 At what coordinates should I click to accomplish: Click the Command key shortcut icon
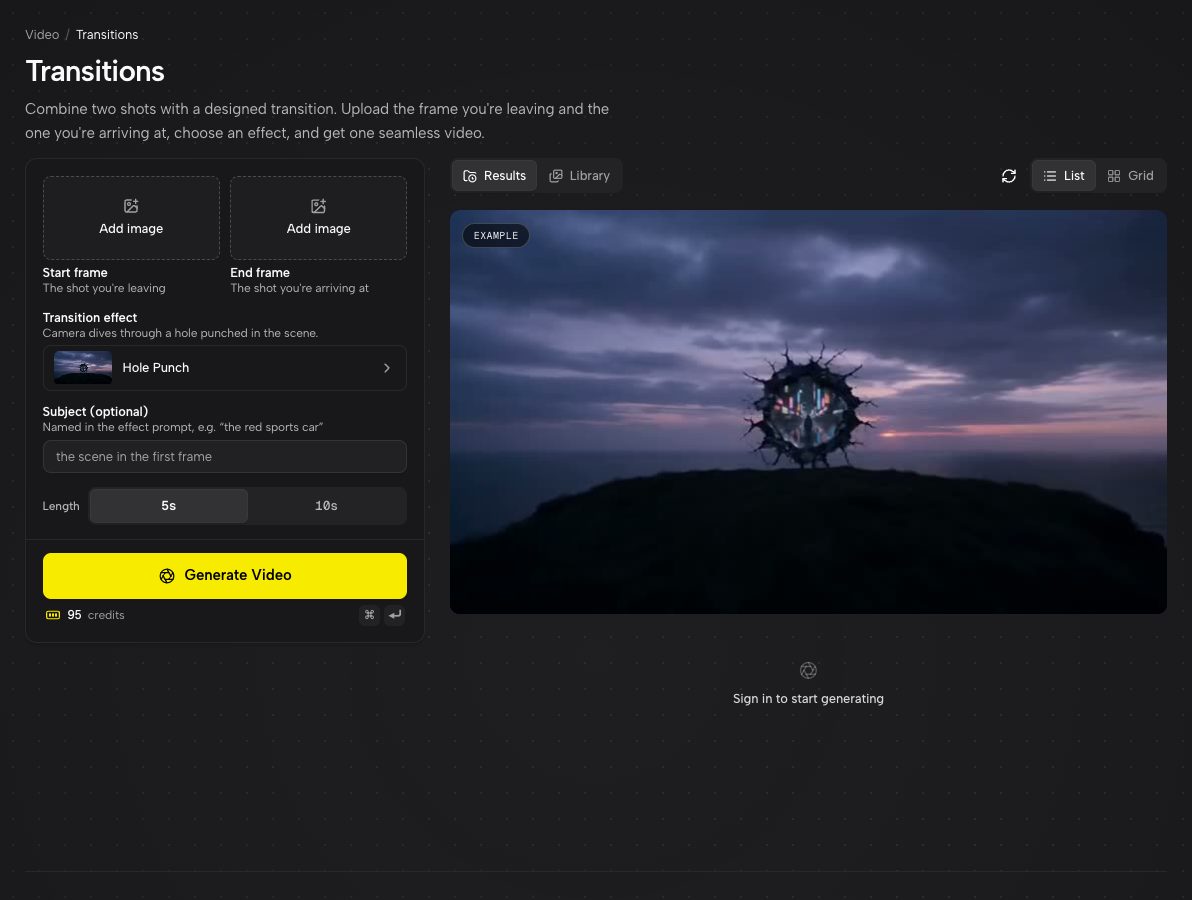click(369, 615)
